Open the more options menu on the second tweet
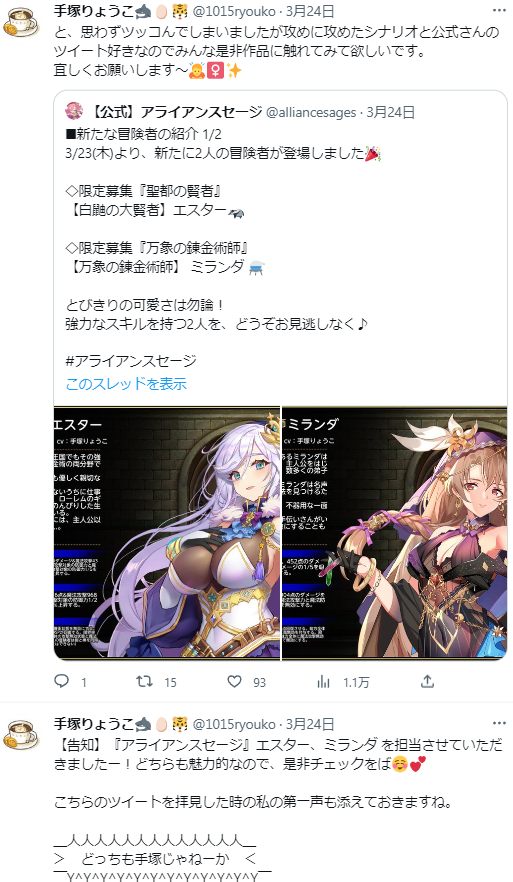Viewport: 513px width, 882px height. pyautogui.click(x=499, y=723)
